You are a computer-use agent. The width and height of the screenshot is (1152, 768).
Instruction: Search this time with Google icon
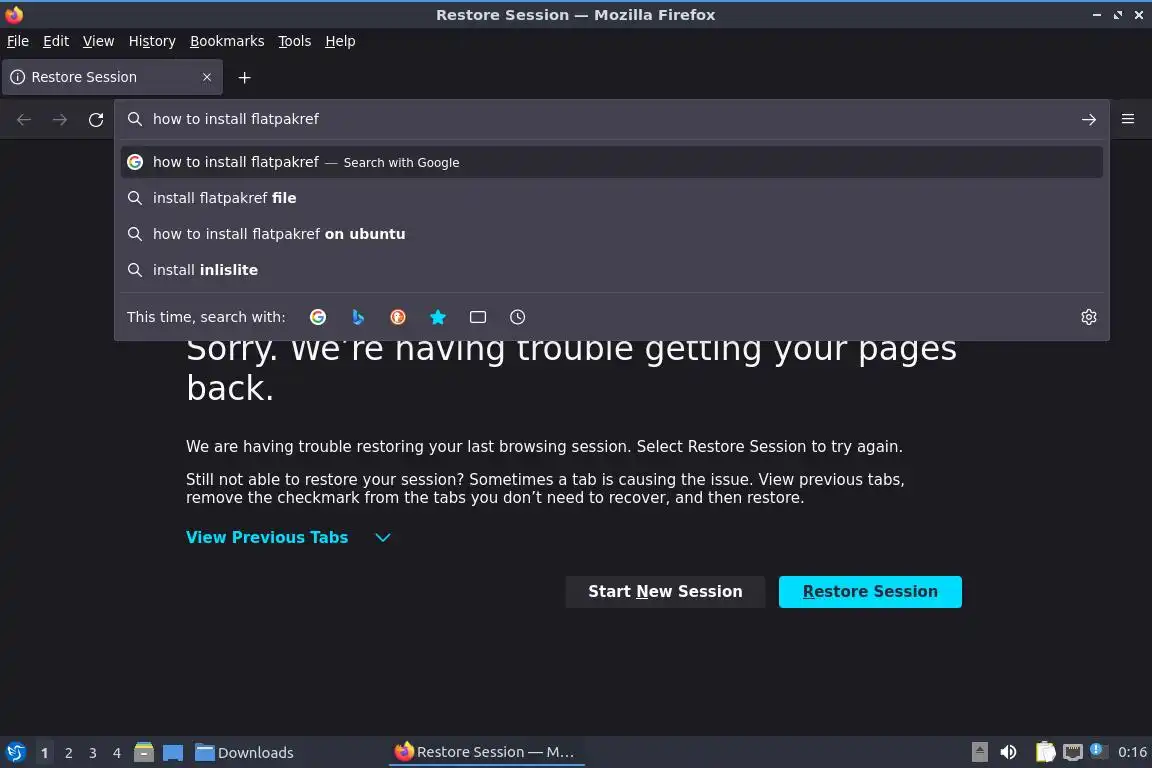pos(318,317)
